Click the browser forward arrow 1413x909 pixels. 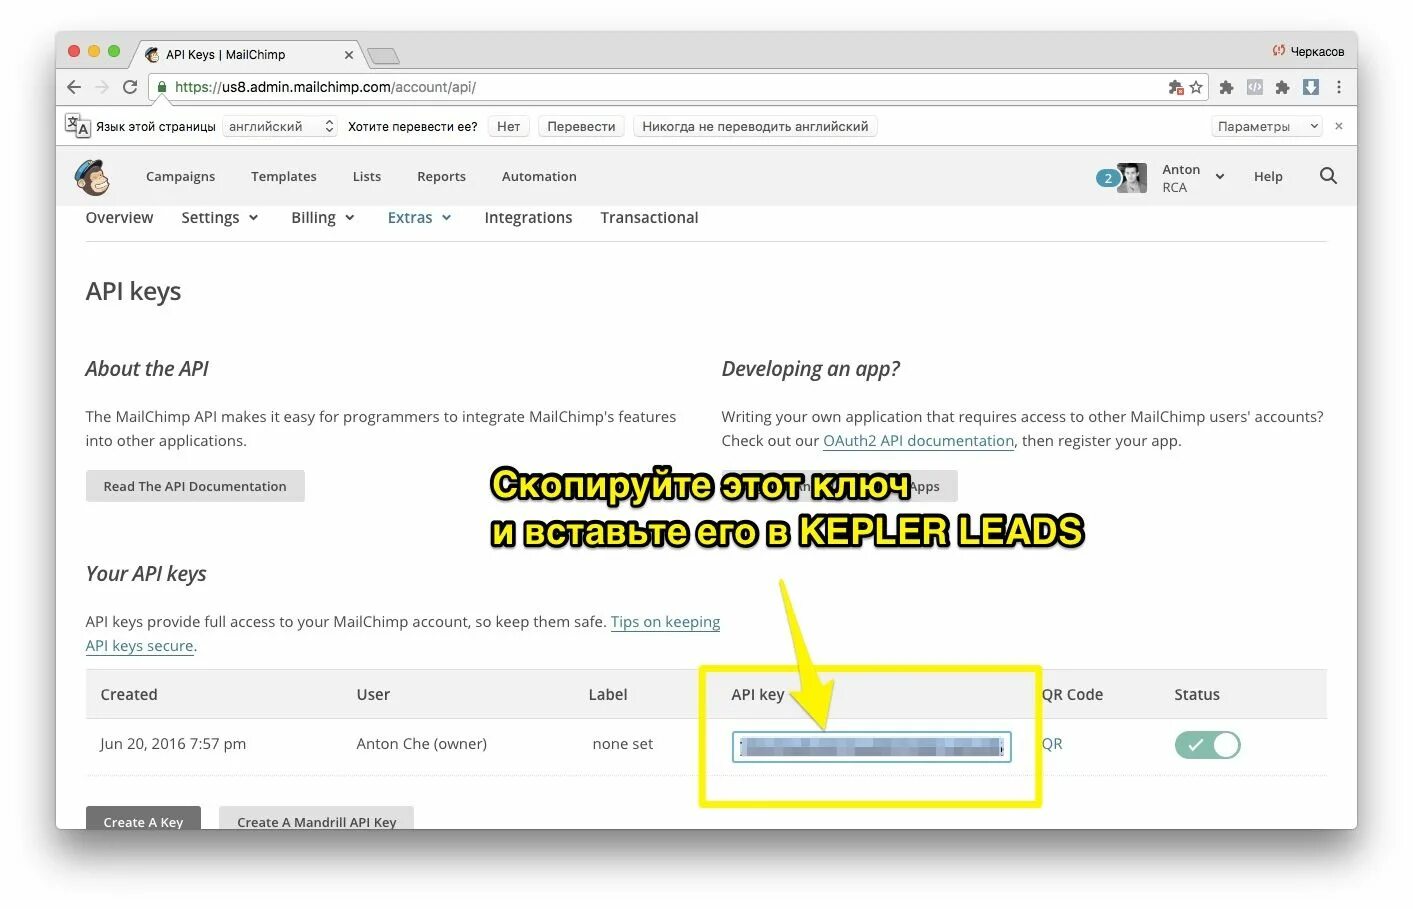tap(101, 87)
